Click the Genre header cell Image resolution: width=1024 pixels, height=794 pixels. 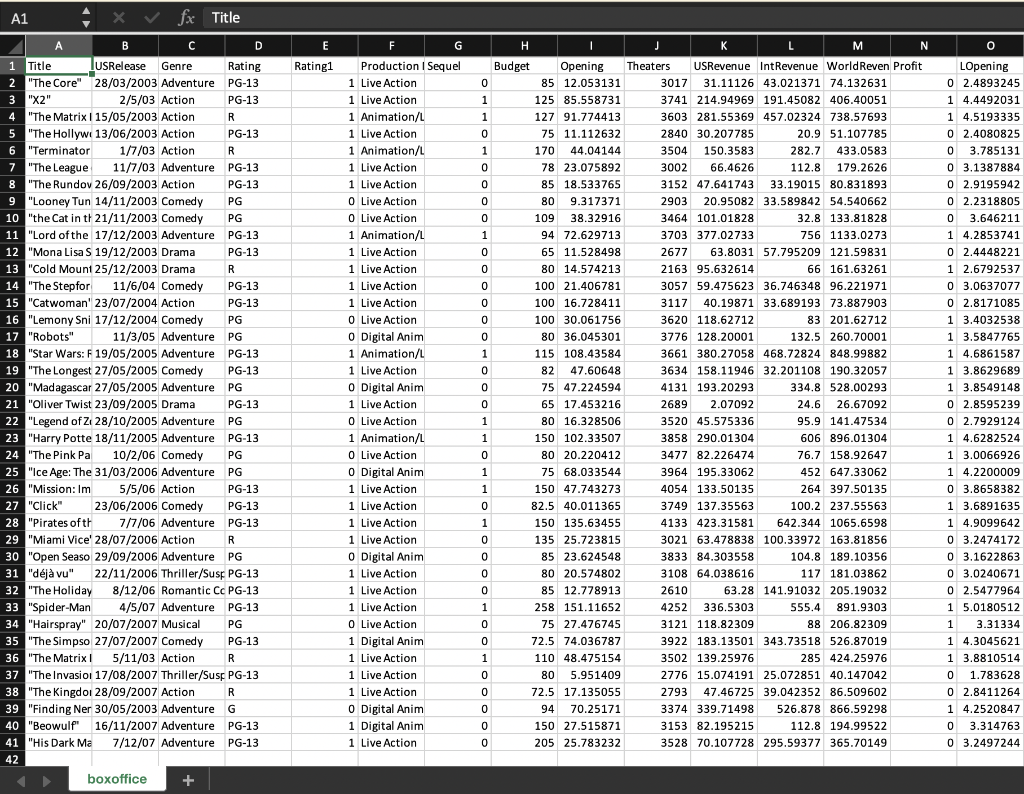click(x=191, y=66)
